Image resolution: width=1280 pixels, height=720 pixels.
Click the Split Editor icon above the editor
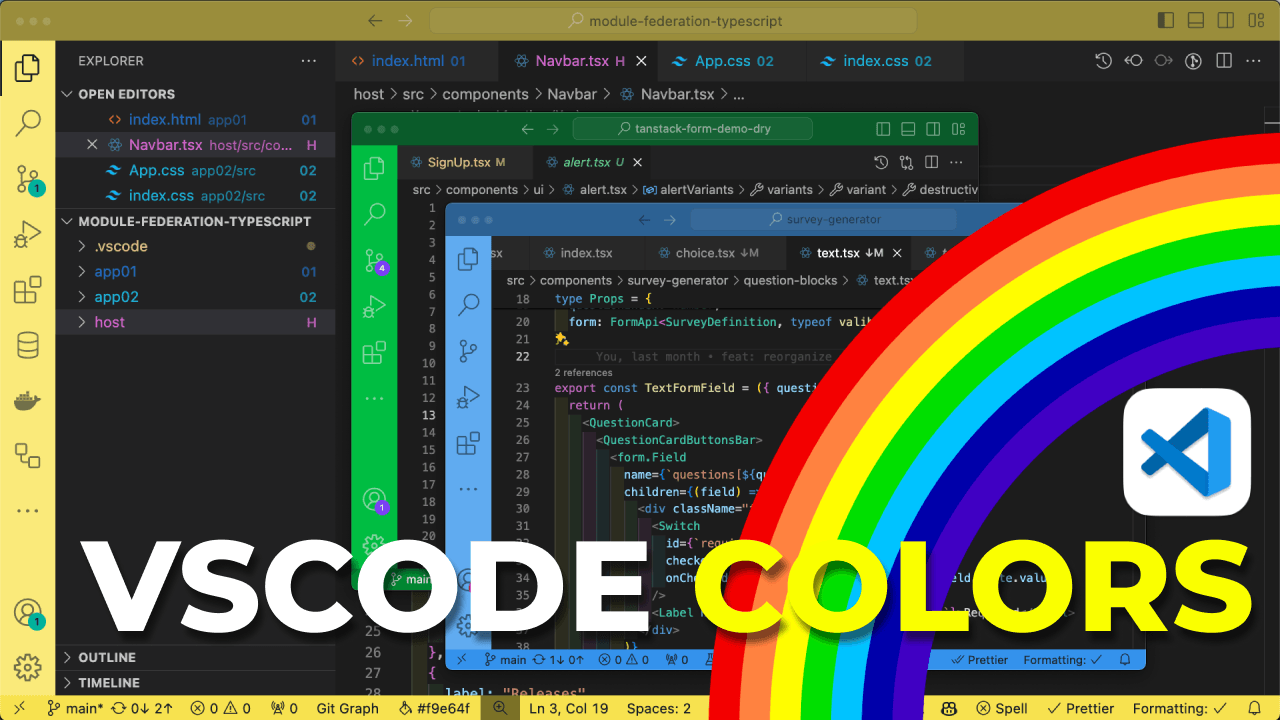pos(1224,60)
